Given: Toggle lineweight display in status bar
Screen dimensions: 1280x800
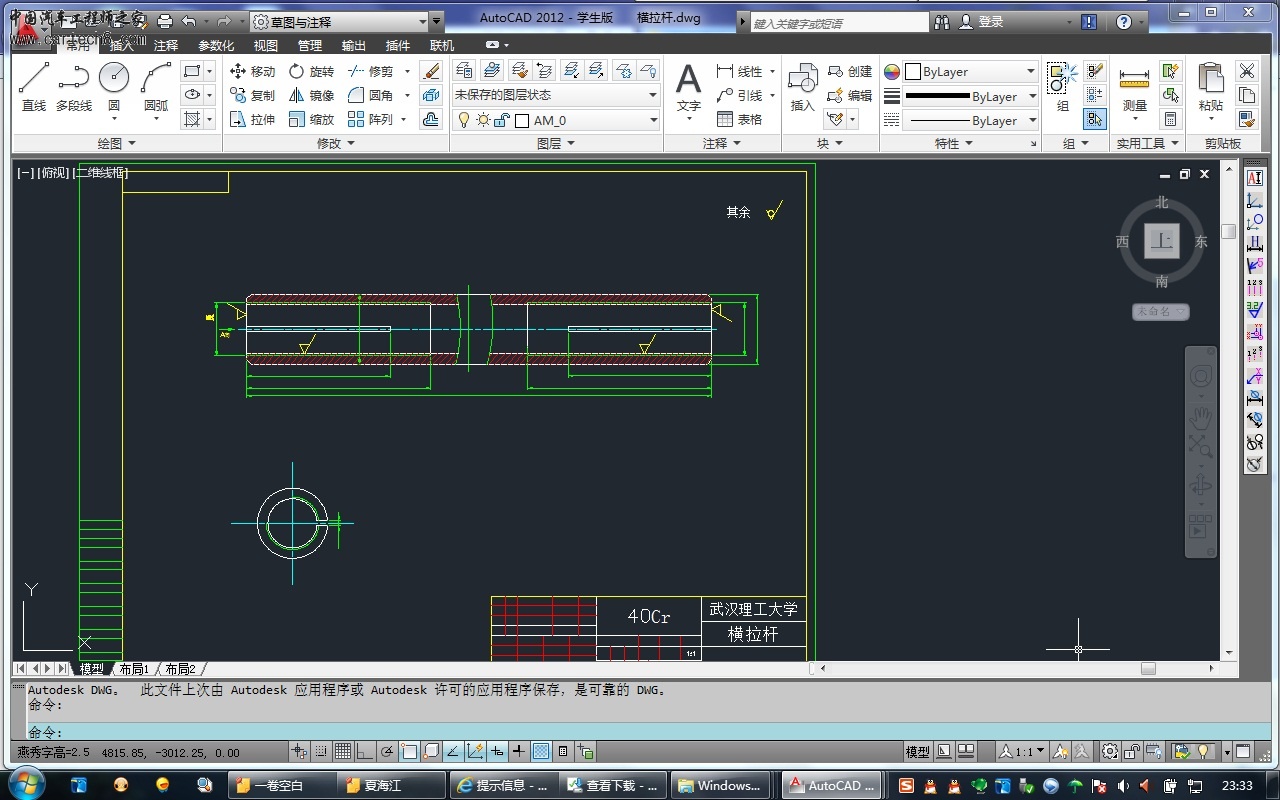Looking at the screenshot, I should pyautogui.click(x=518, y=752).
